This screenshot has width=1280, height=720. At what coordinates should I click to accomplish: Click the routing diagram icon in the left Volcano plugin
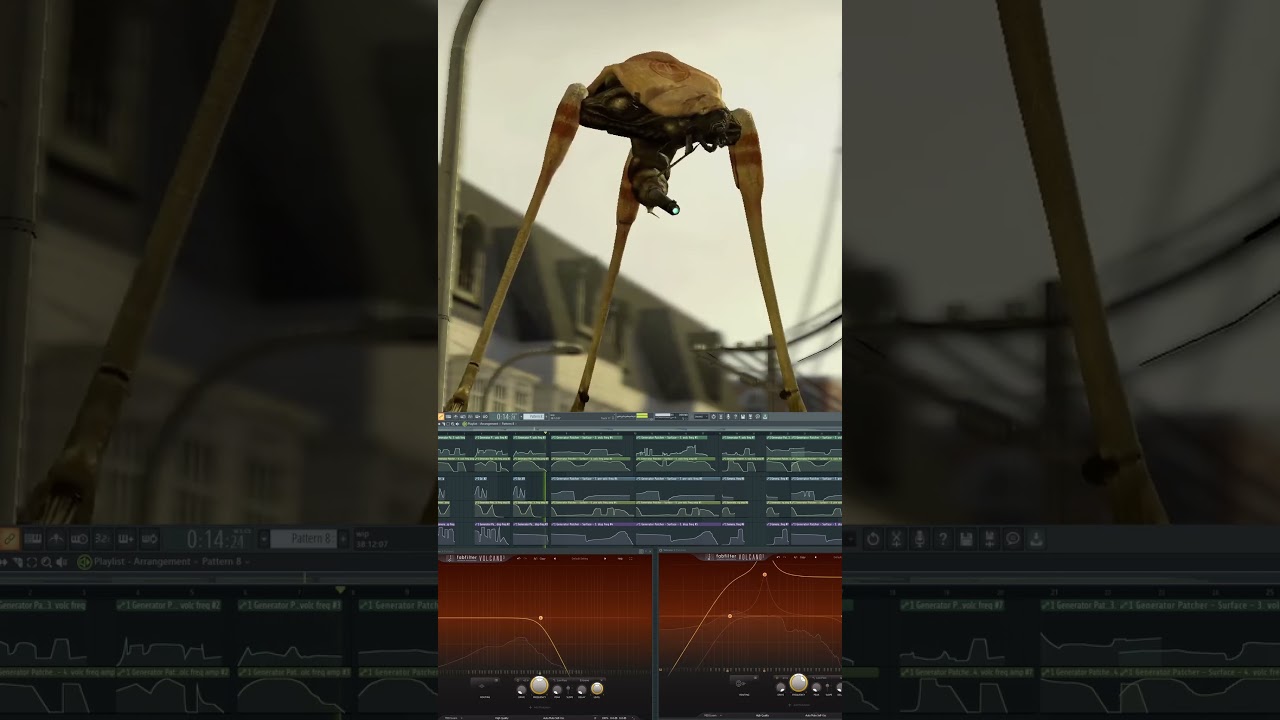(x=482, y=685)
